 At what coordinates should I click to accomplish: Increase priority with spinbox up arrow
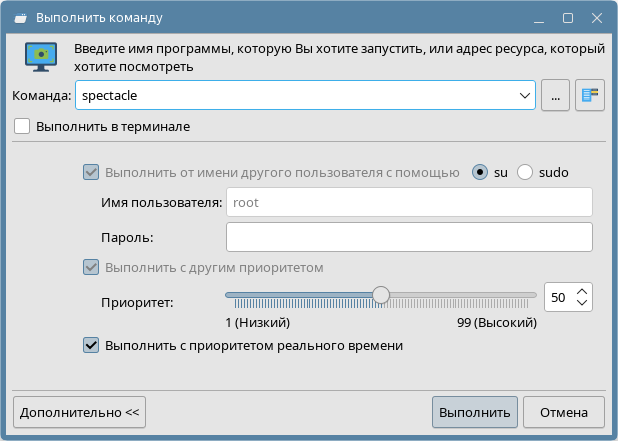[x=583, y=291]
